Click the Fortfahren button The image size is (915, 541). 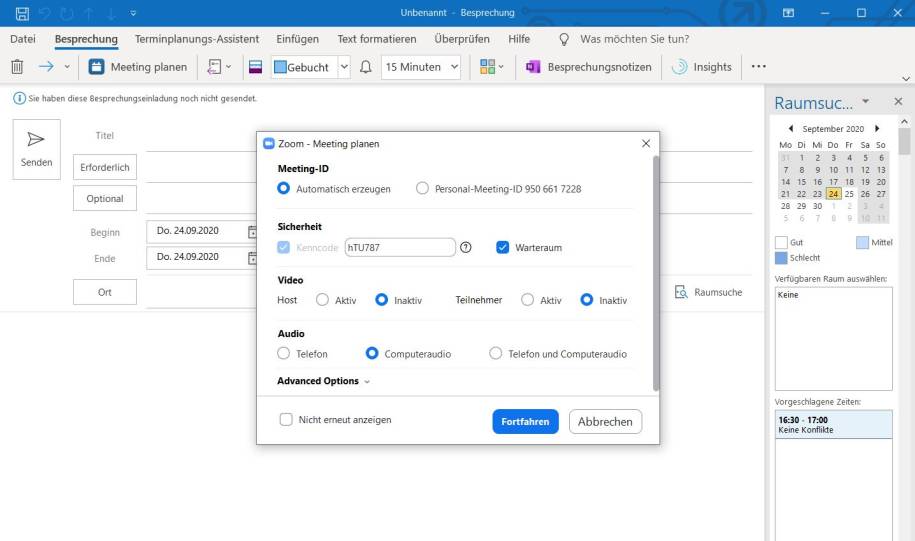525,421
